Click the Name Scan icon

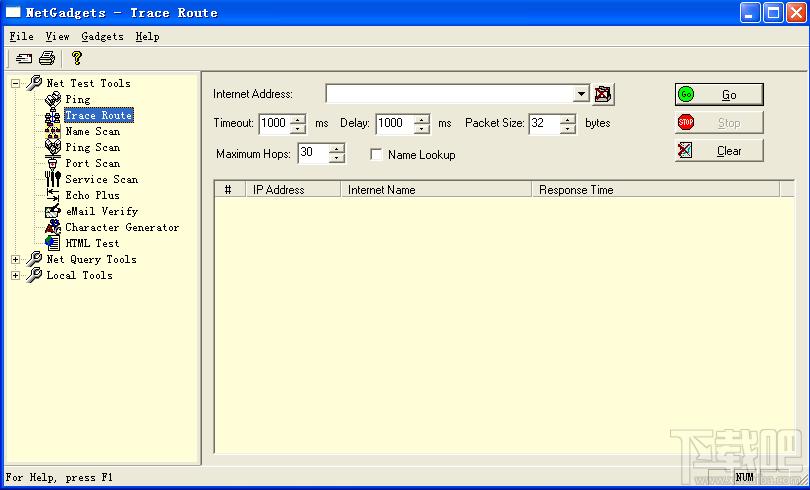point(53,131)
